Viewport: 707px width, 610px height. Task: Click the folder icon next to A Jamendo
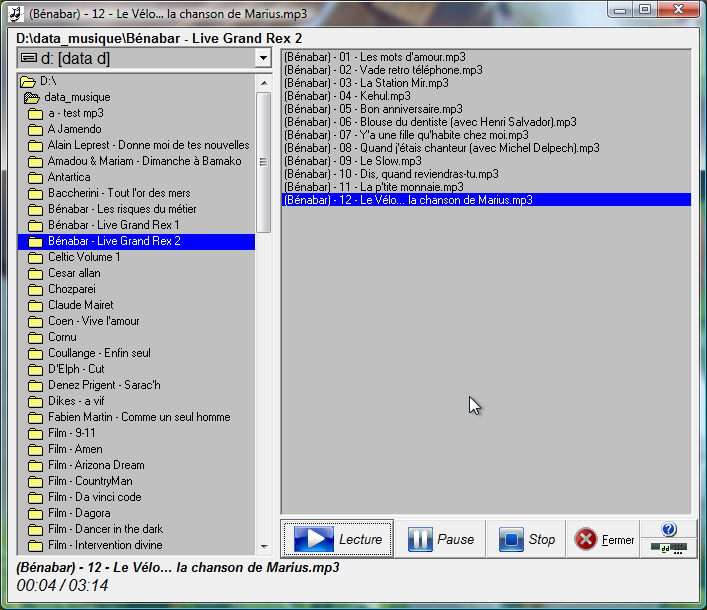click(35, 130)
